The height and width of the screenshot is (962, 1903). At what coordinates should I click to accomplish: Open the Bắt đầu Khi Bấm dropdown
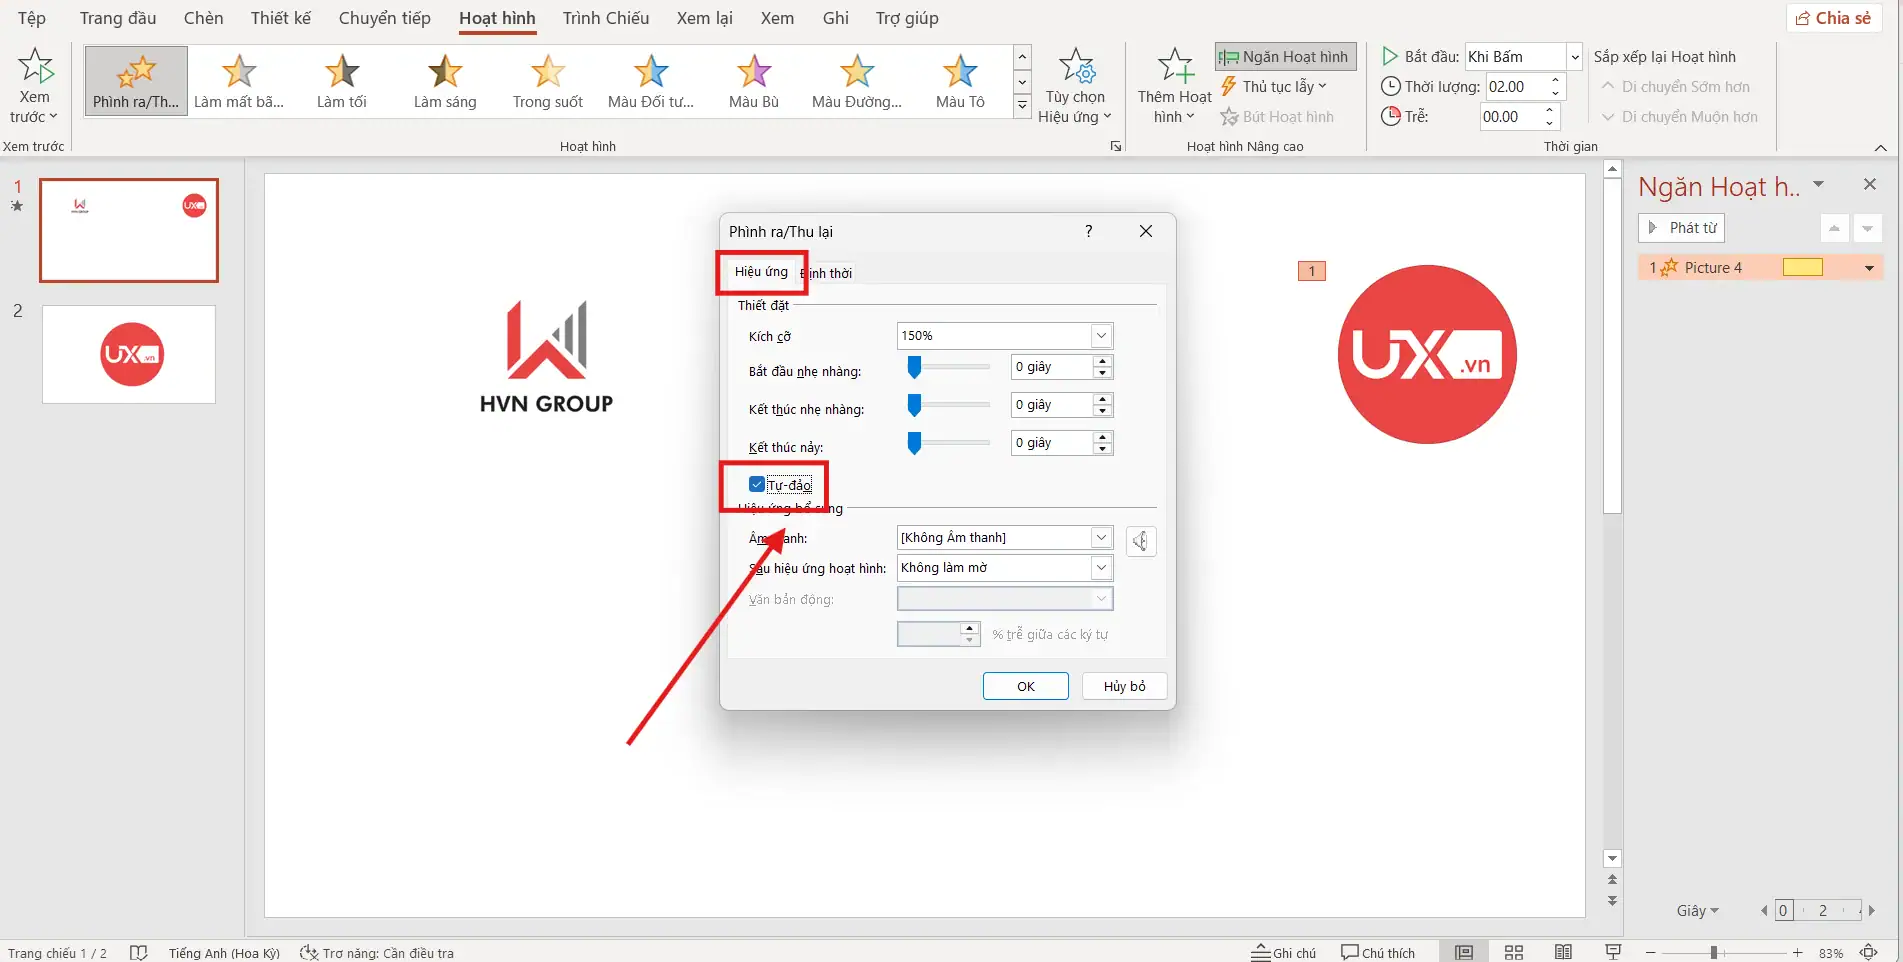click(x=1574, y=57)
